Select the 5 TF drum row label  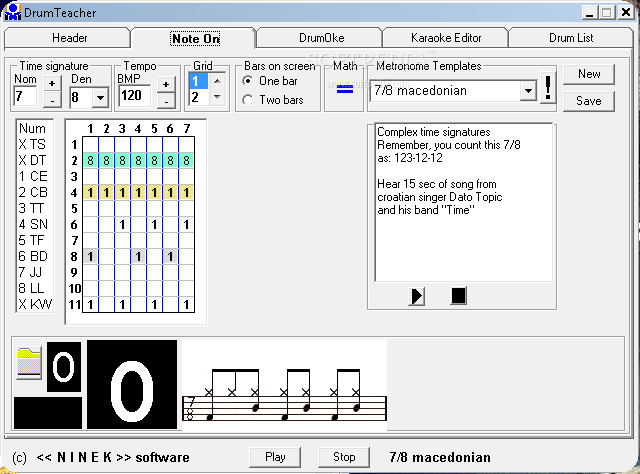point(33,240)
